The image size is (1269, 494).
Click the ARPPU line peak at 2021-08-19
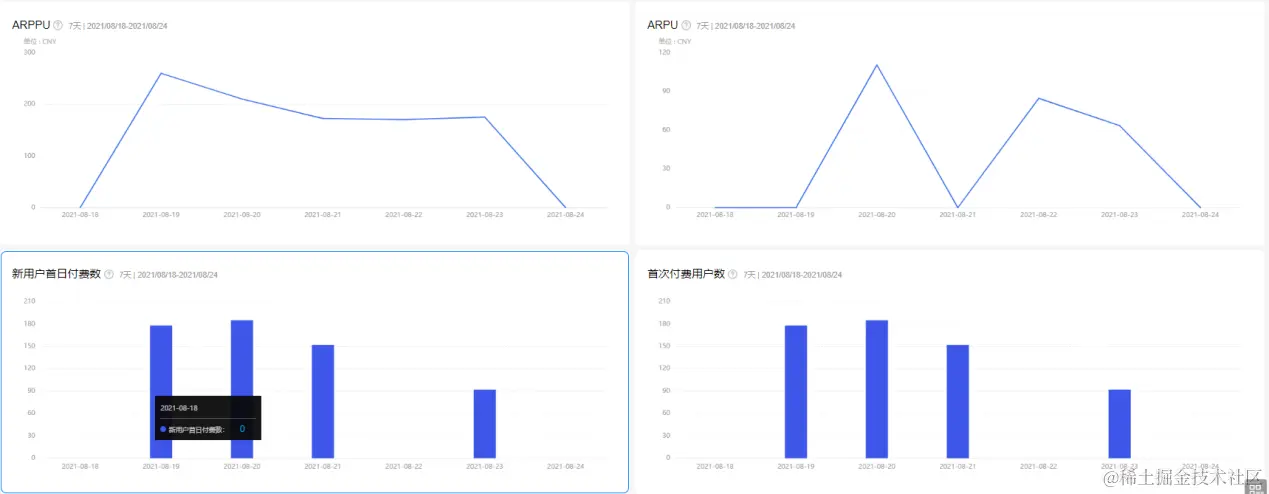click(x=161, y=73)
